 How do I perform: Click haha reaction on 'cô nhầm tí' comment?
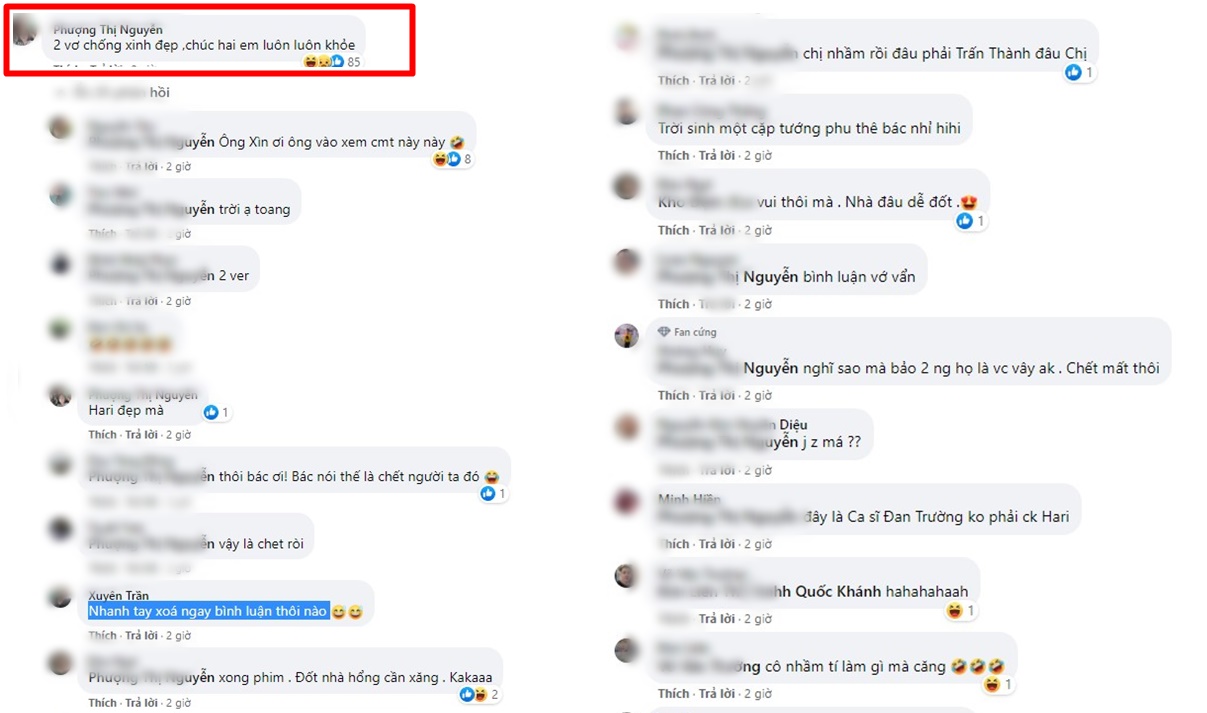(992, 685)
